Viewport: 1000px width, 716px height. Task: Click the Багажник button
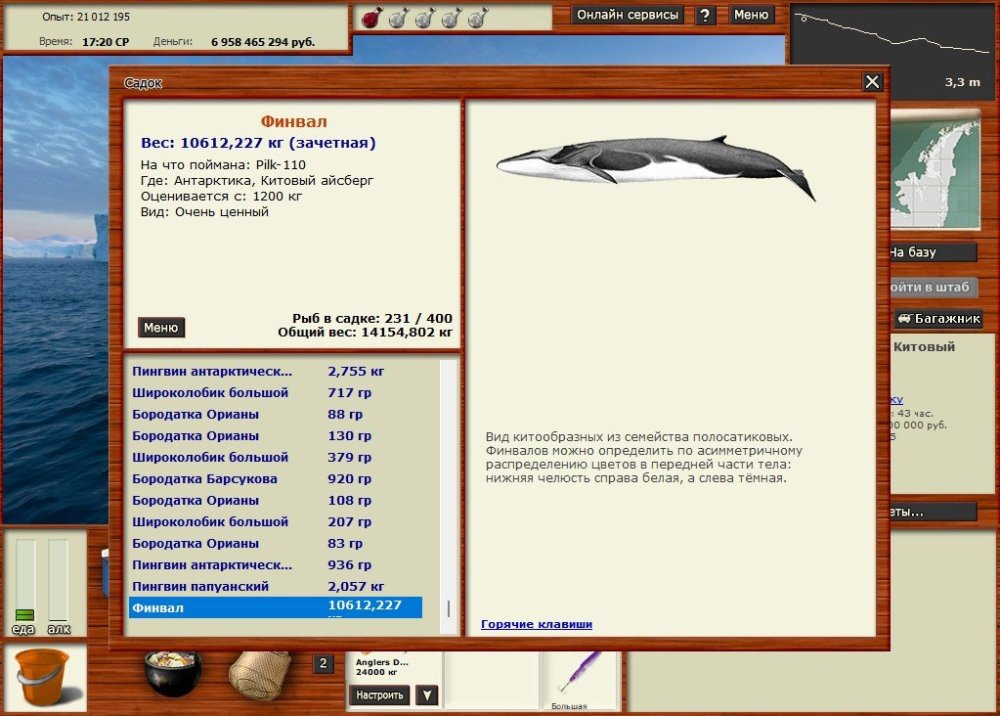coord(939,318)
